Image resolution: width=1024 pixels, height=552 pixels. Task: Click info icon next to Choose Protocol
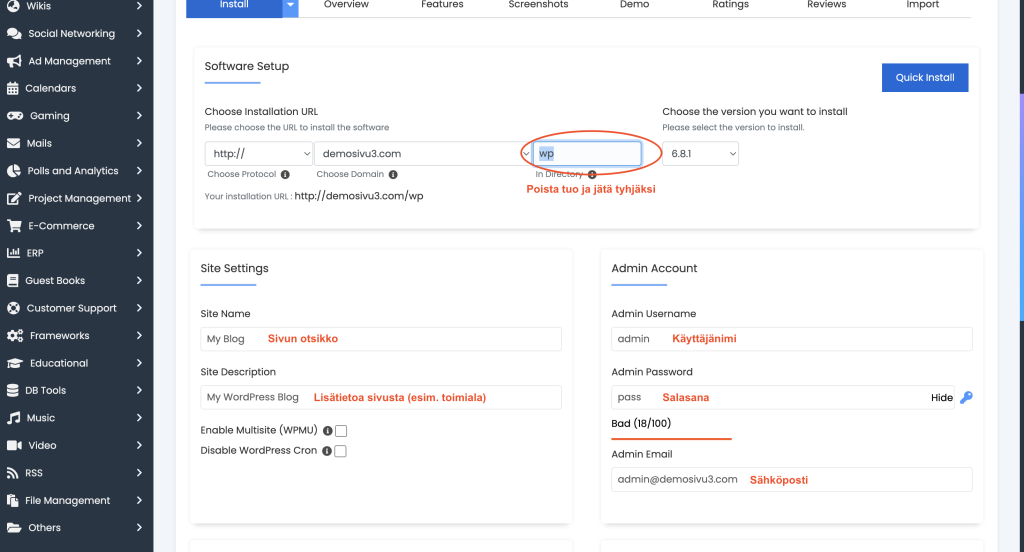click(285, 175)
